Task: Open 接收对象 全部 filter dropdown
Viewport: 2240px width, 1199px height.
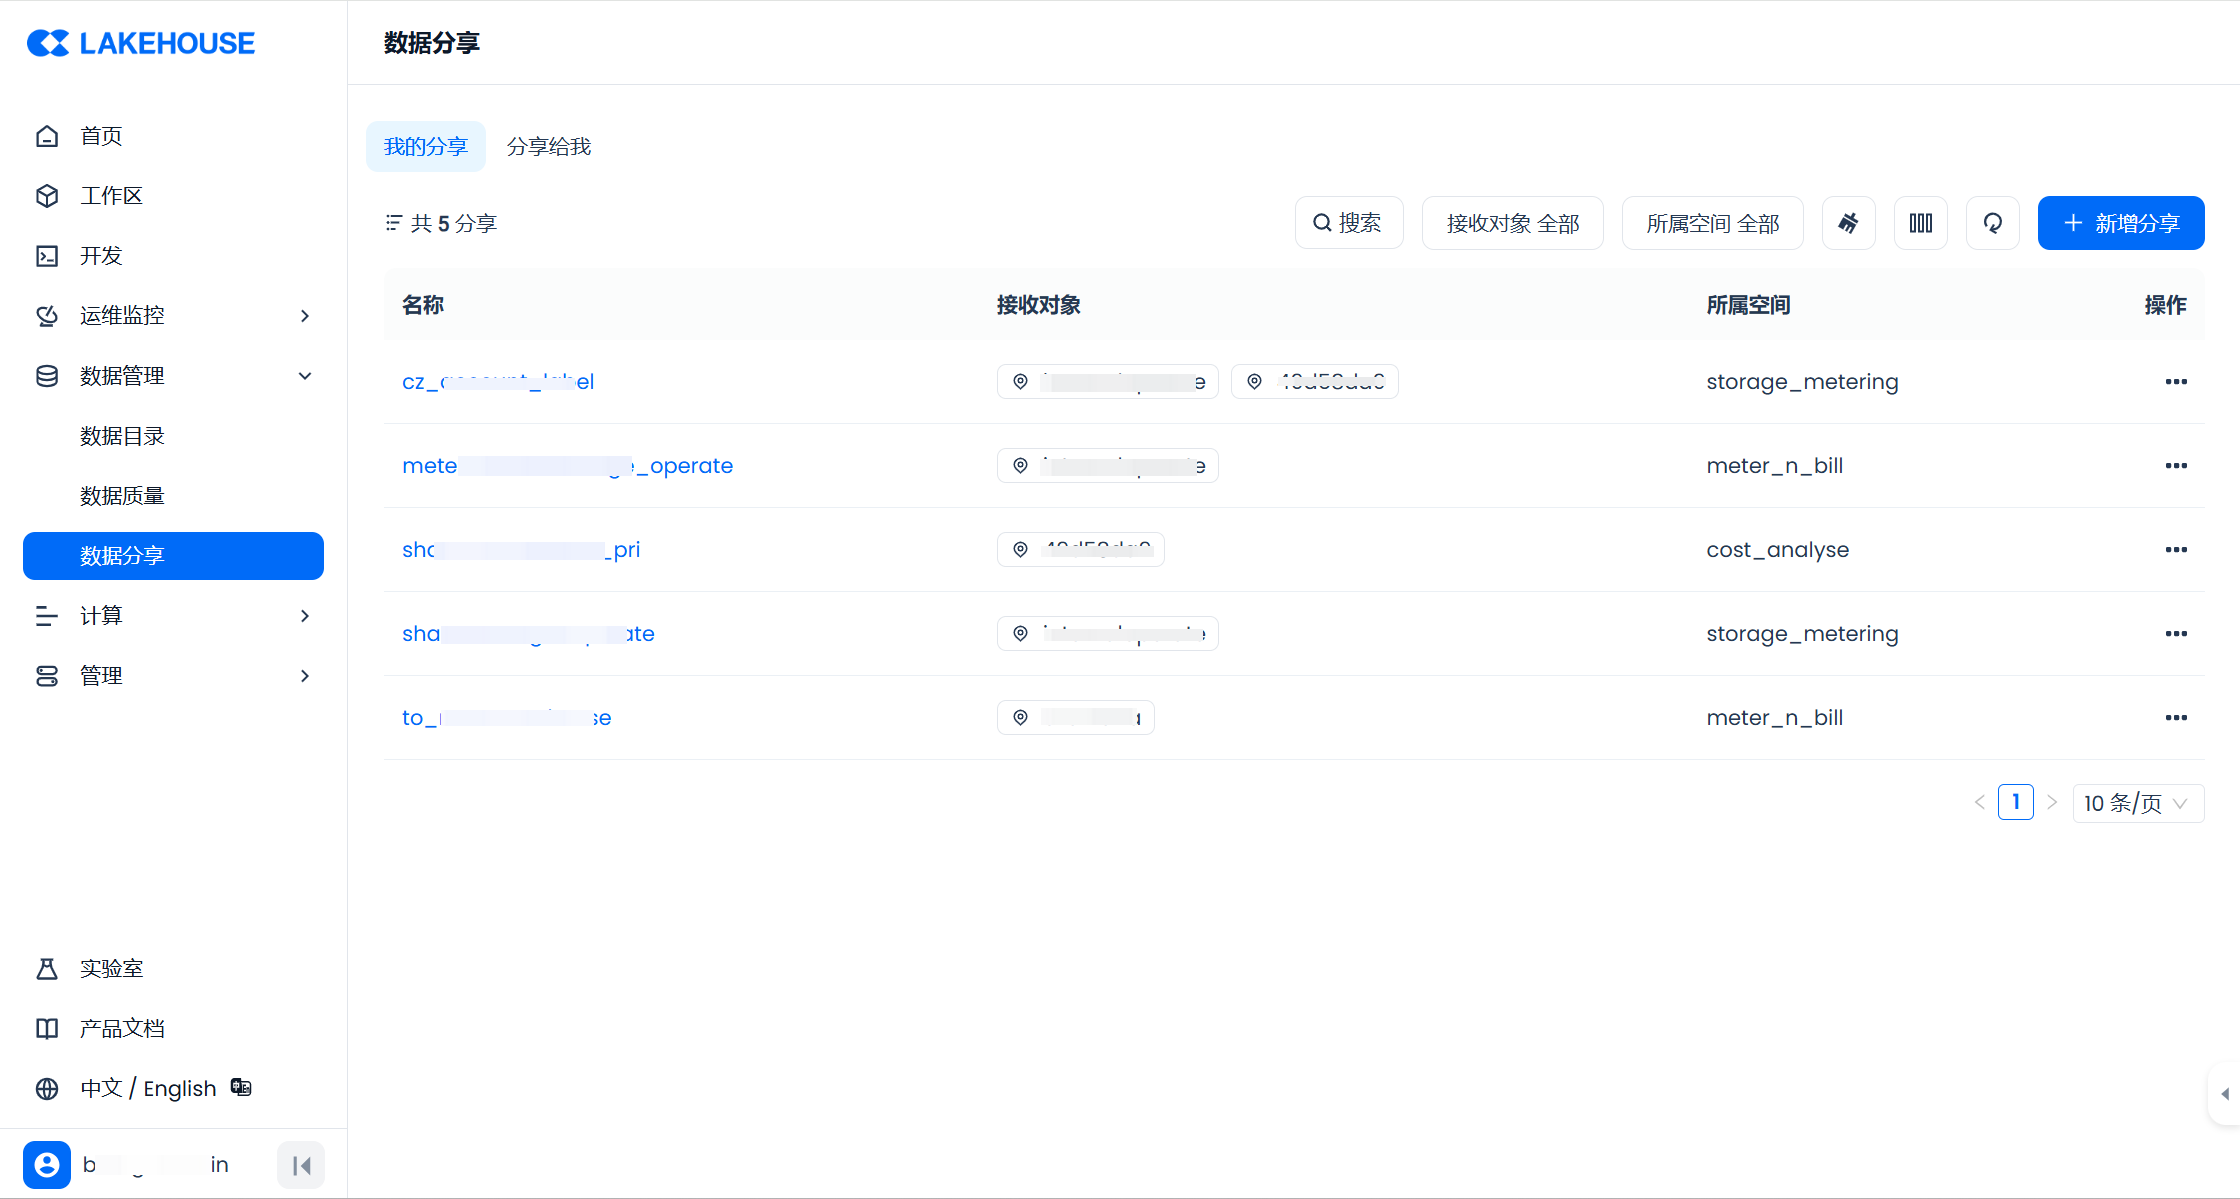Action: coord(1512,223)
